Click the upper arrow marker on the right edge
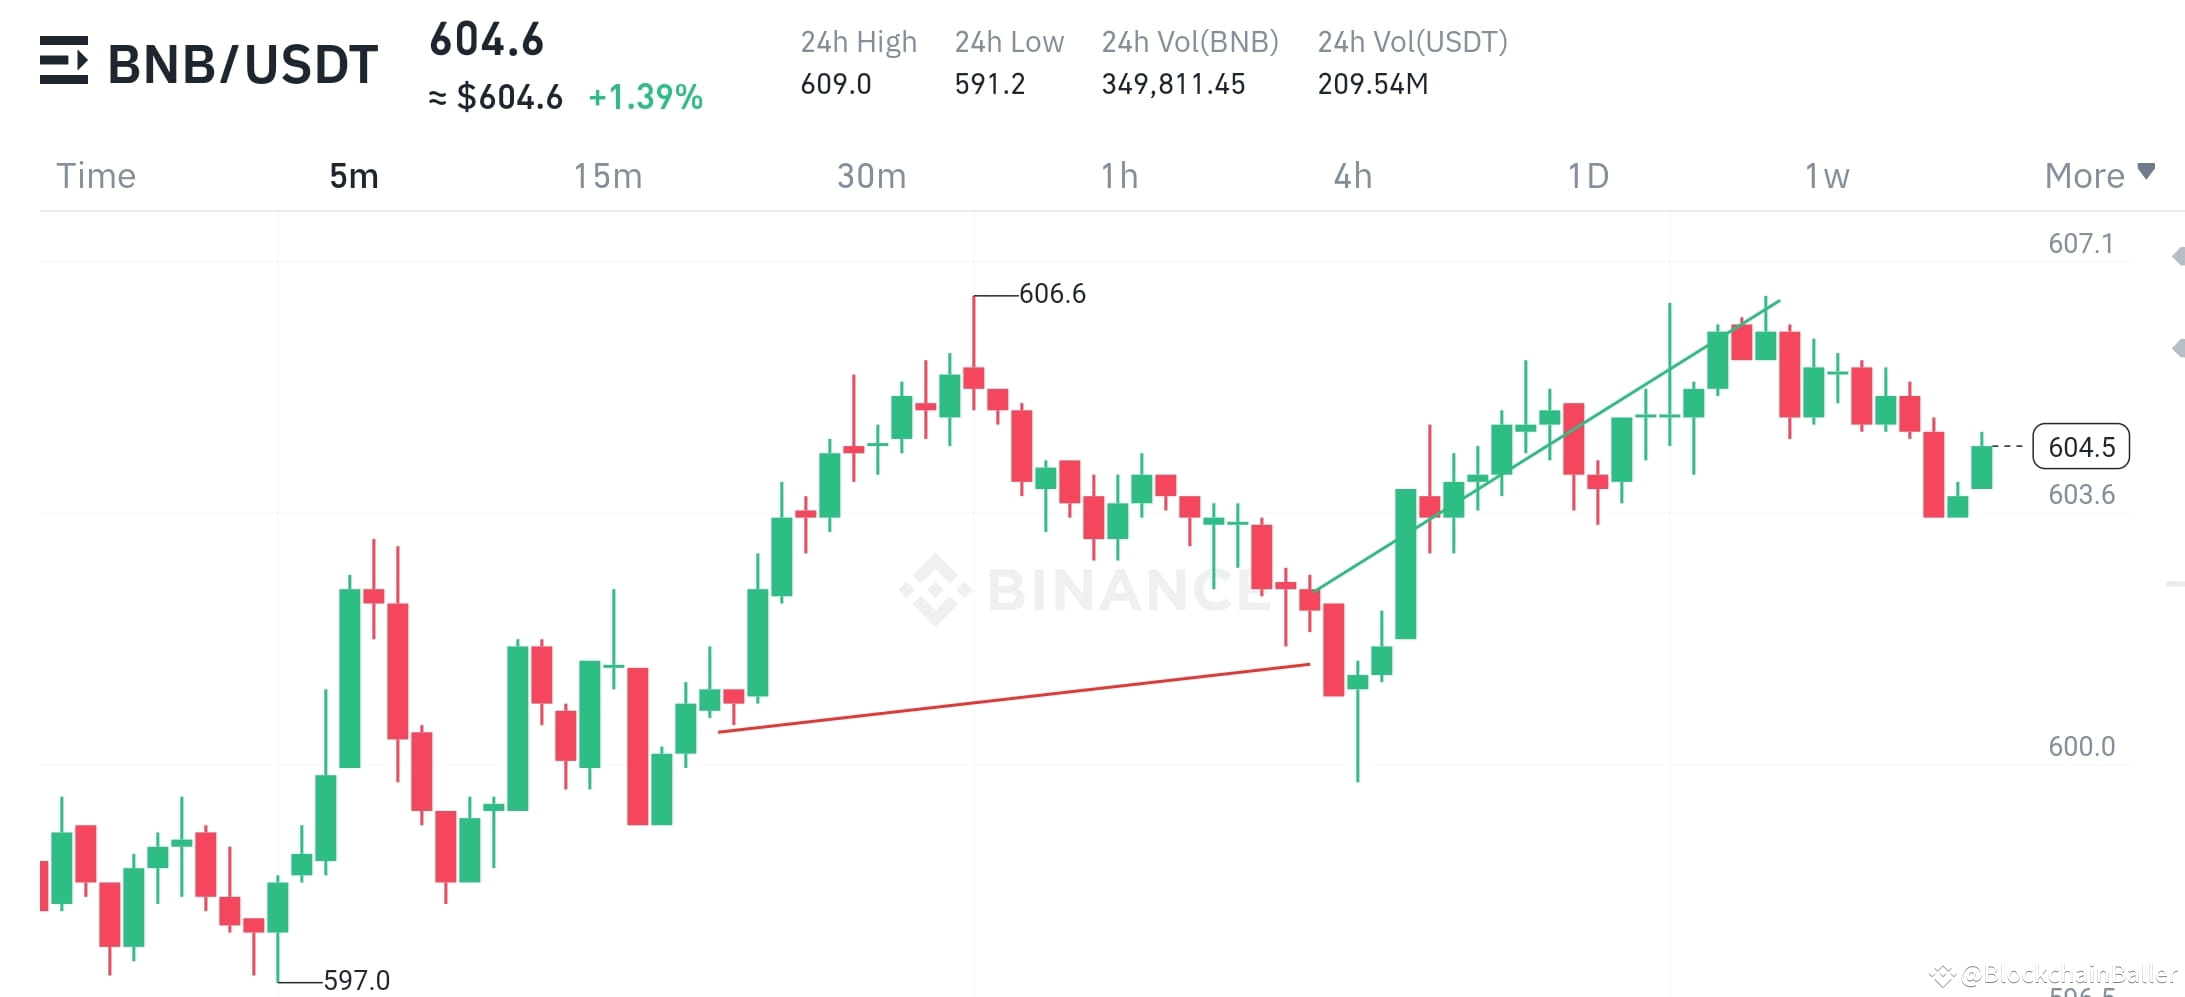2185x997 pixels. click(2179, 257)
